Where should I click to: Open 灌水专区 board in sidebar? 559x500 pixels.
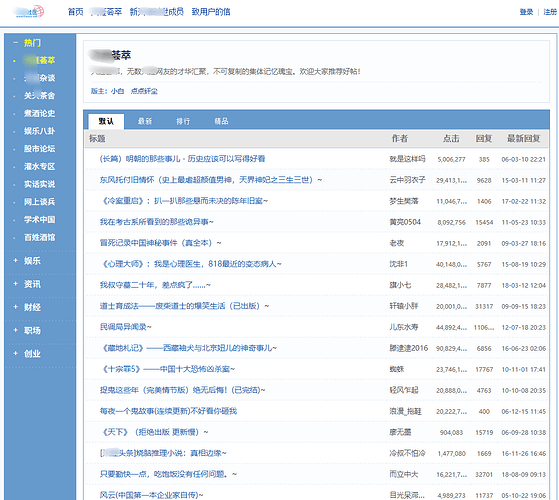point(39,166)
